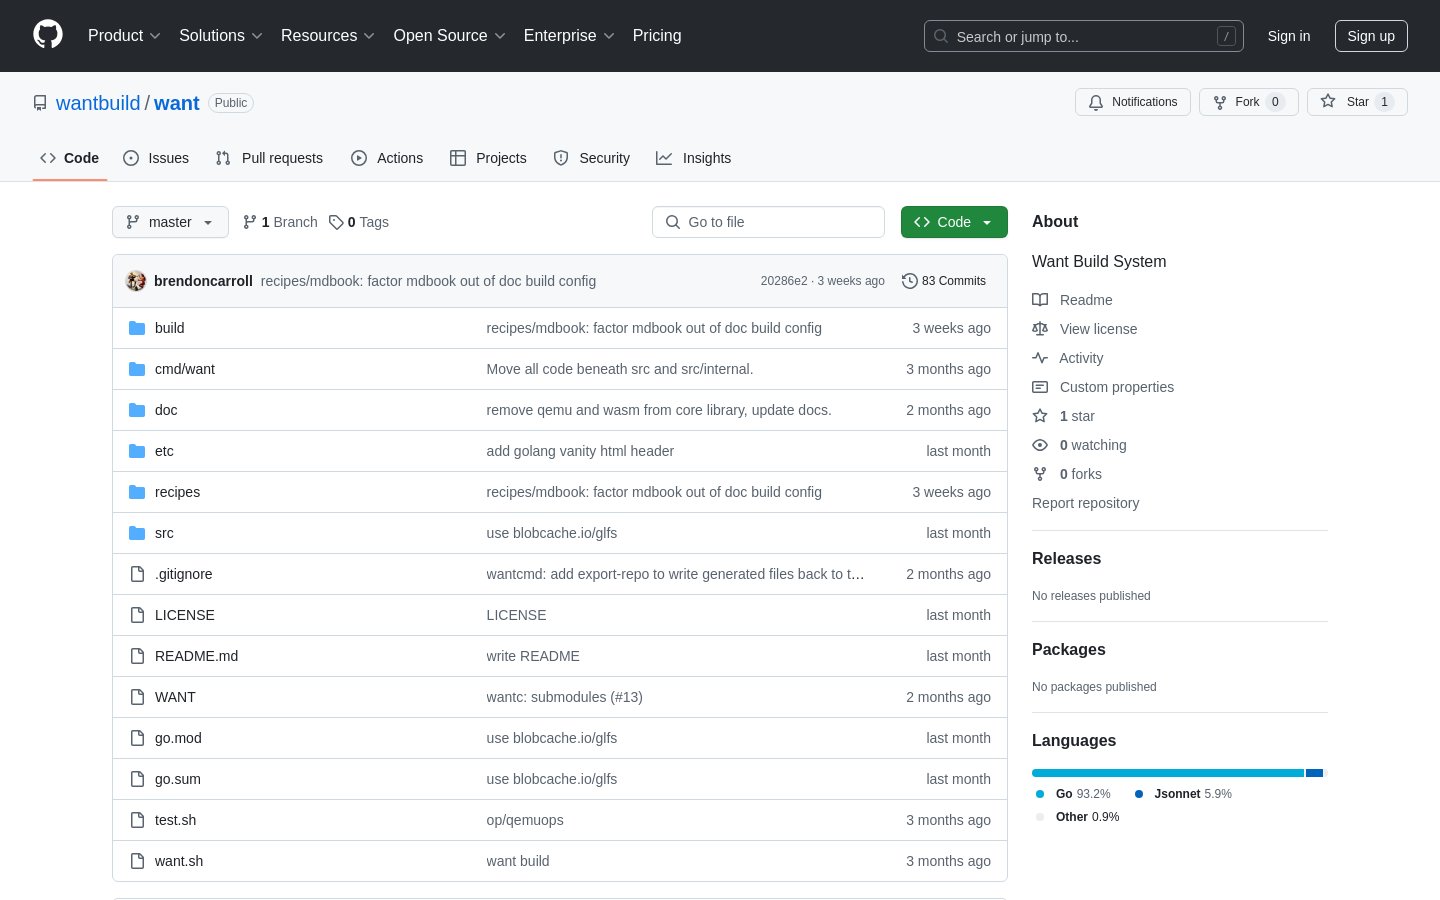Click the Notifications bell icon
The image size is (1440, 900).
click(x=1096, y=102)
